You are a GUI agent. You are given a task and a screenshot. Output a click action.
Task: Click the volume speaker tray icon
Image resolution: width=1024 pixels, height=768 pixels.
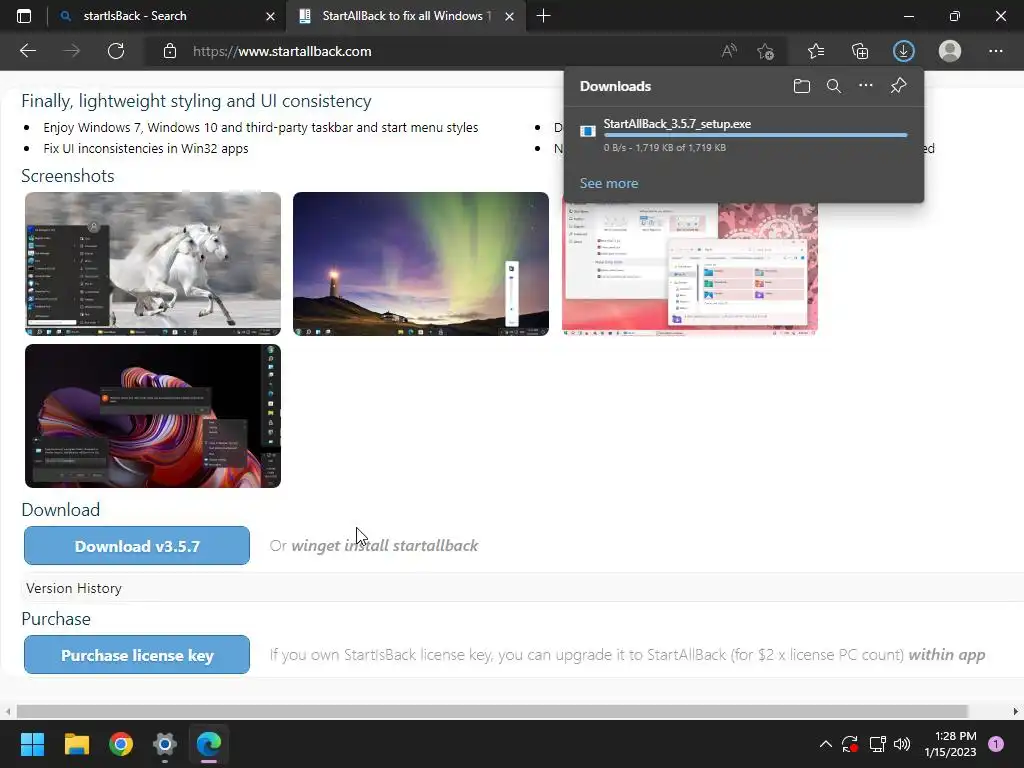point(902,744)
